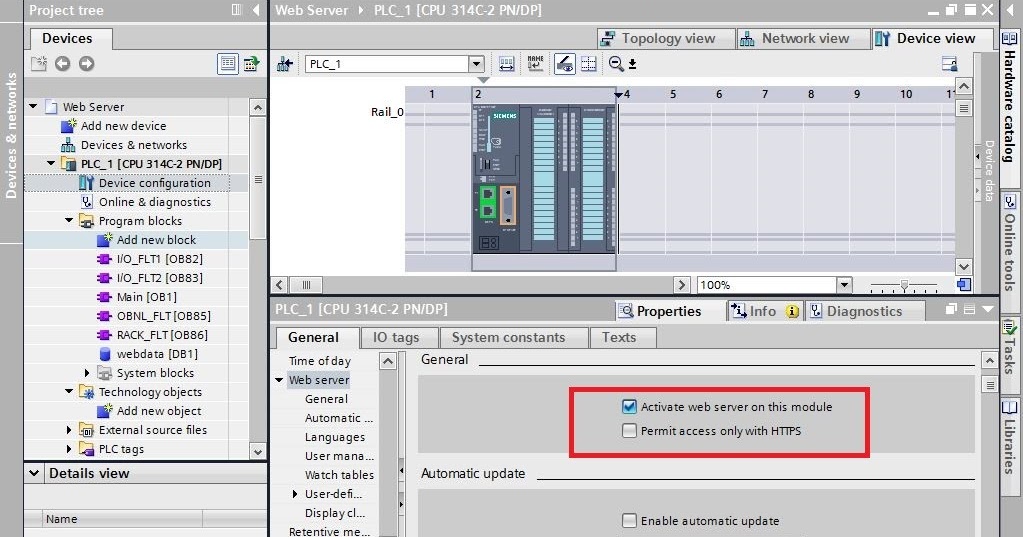The height and width of the screenshot is (537, 1023).
Task: Click the forward arrow in project tree
Action: click(86, 63)
